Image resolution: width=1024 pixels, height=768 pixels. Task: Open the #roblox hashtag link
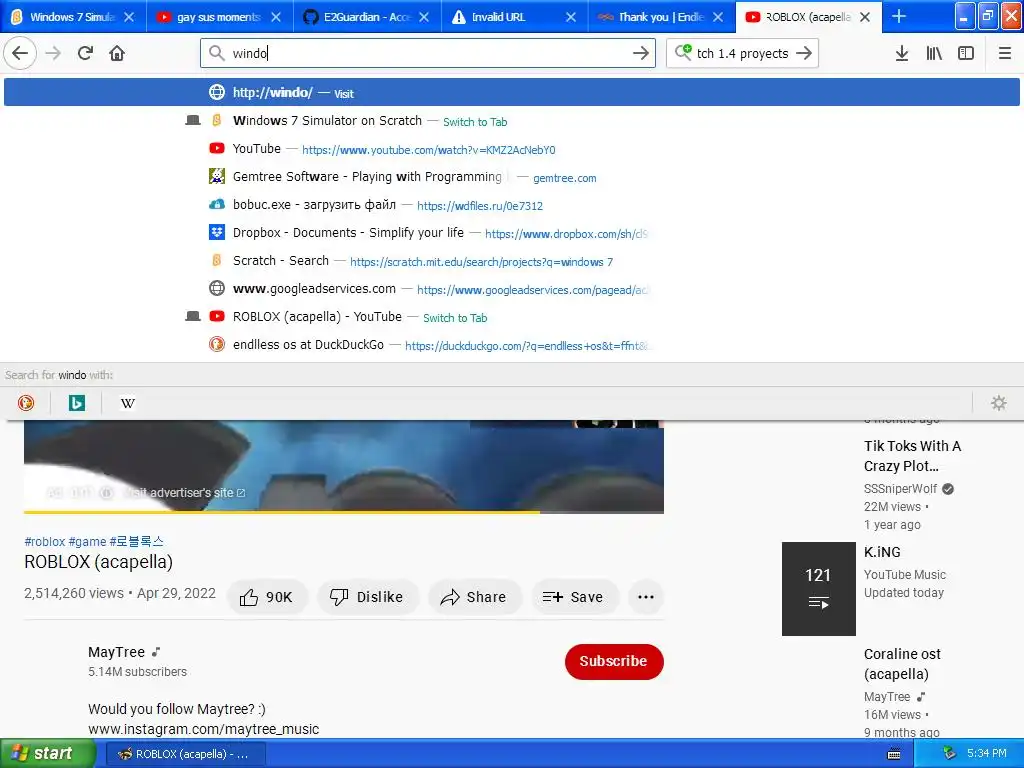click(x=44, y=541)
